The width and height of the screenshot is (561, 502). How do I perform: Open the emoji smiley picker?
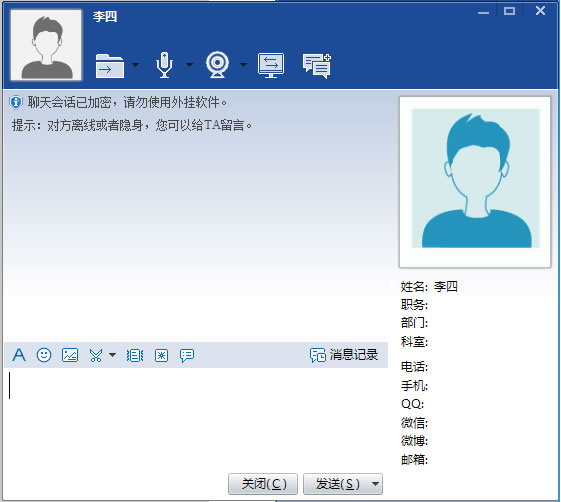44,355
